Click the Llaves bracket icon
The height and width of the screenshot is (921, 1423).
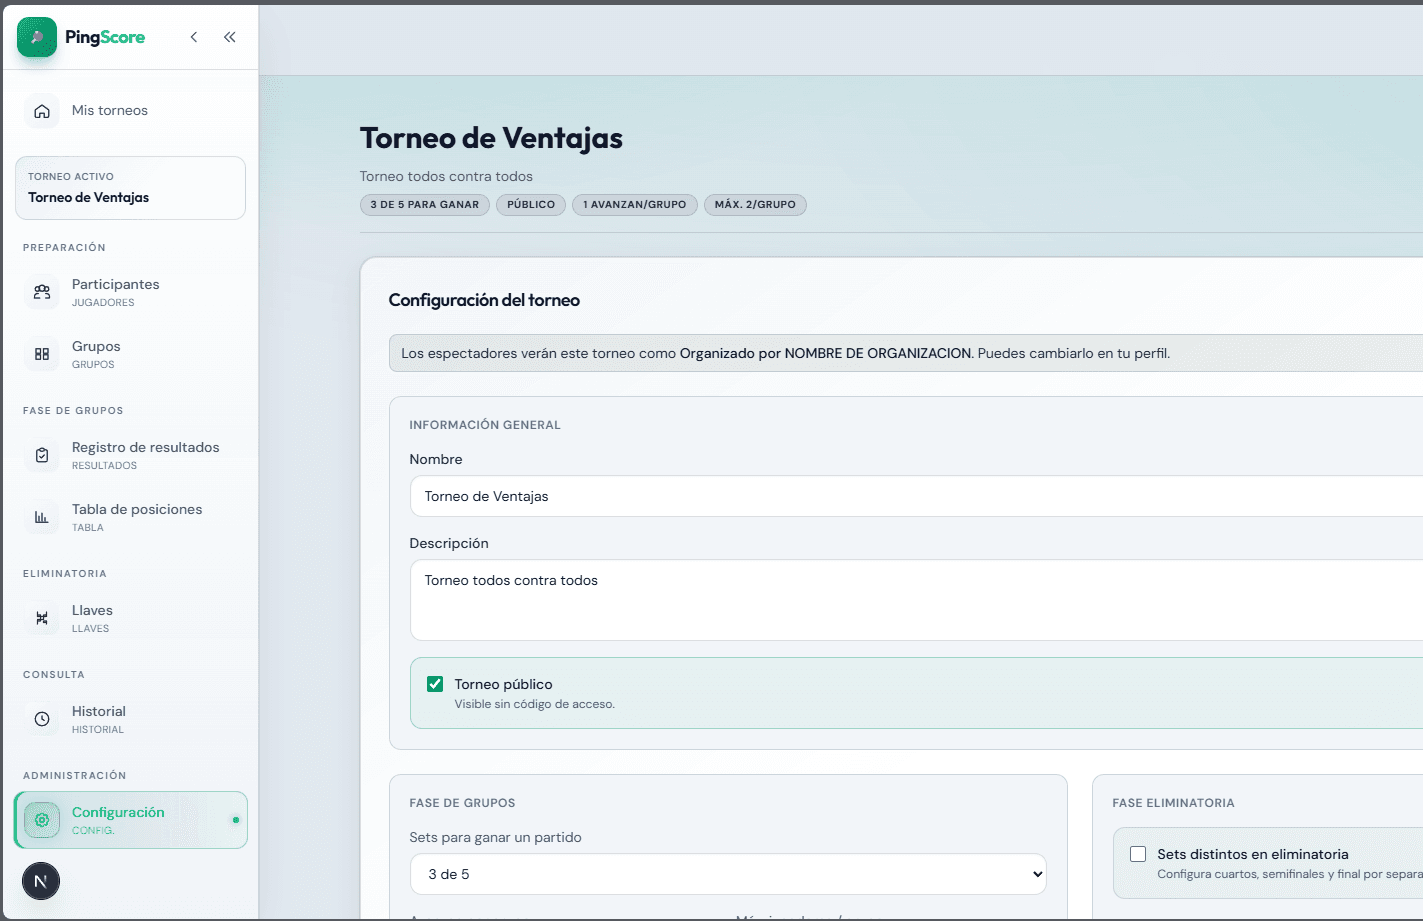(x=42, y=618)
